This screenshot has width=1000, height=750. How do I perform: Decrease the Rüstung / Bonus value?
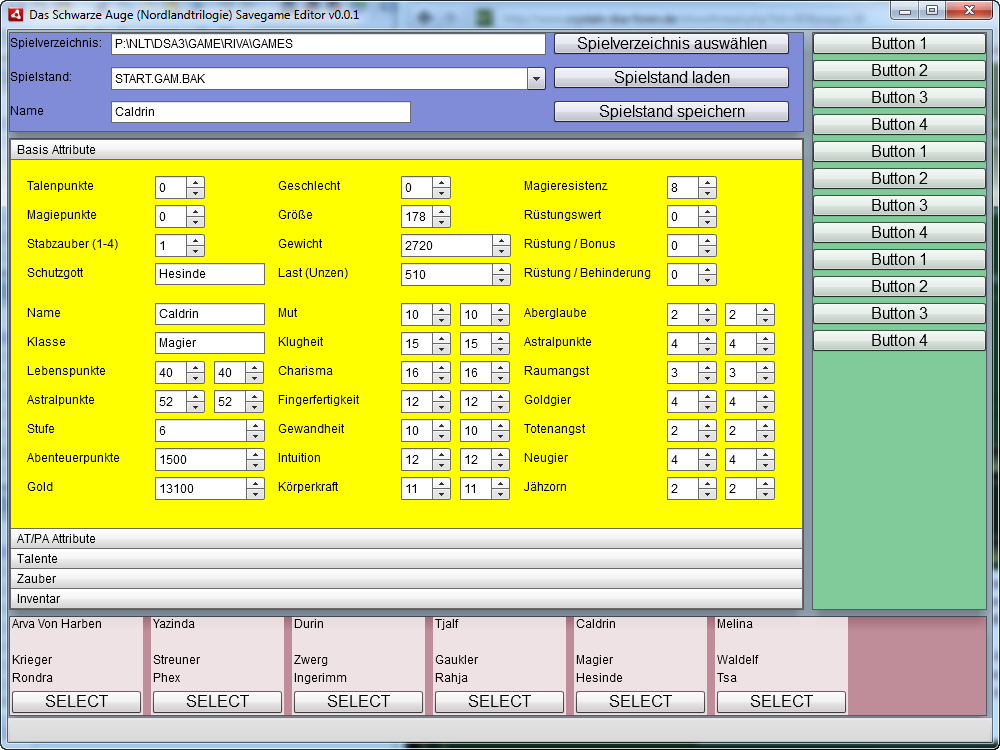707,251
